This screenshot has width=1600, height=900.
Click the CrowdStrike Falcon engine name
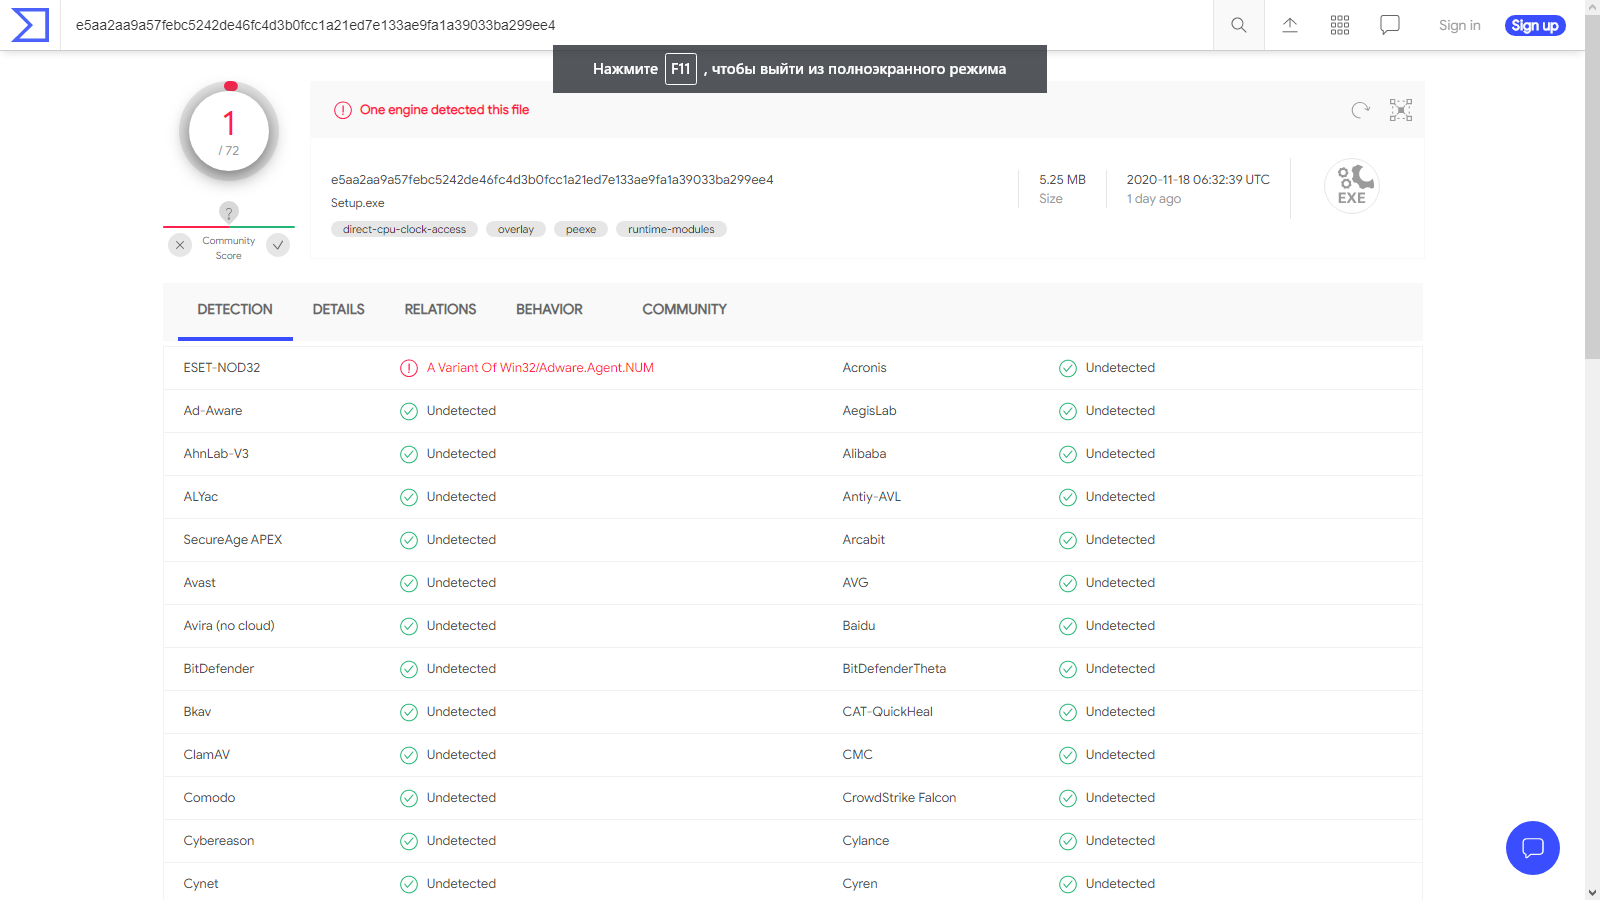click(899, 798)
